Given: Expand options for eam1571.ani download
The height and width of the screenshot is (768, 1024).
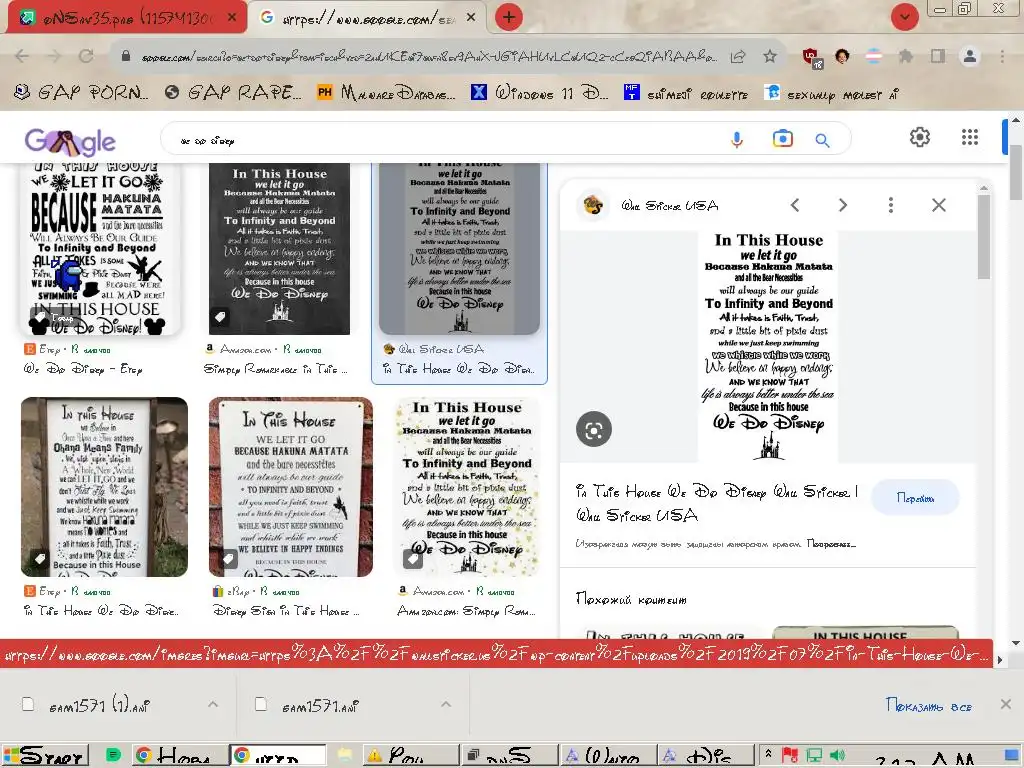Looking at the screenshot, I should [x=446, y=704].
